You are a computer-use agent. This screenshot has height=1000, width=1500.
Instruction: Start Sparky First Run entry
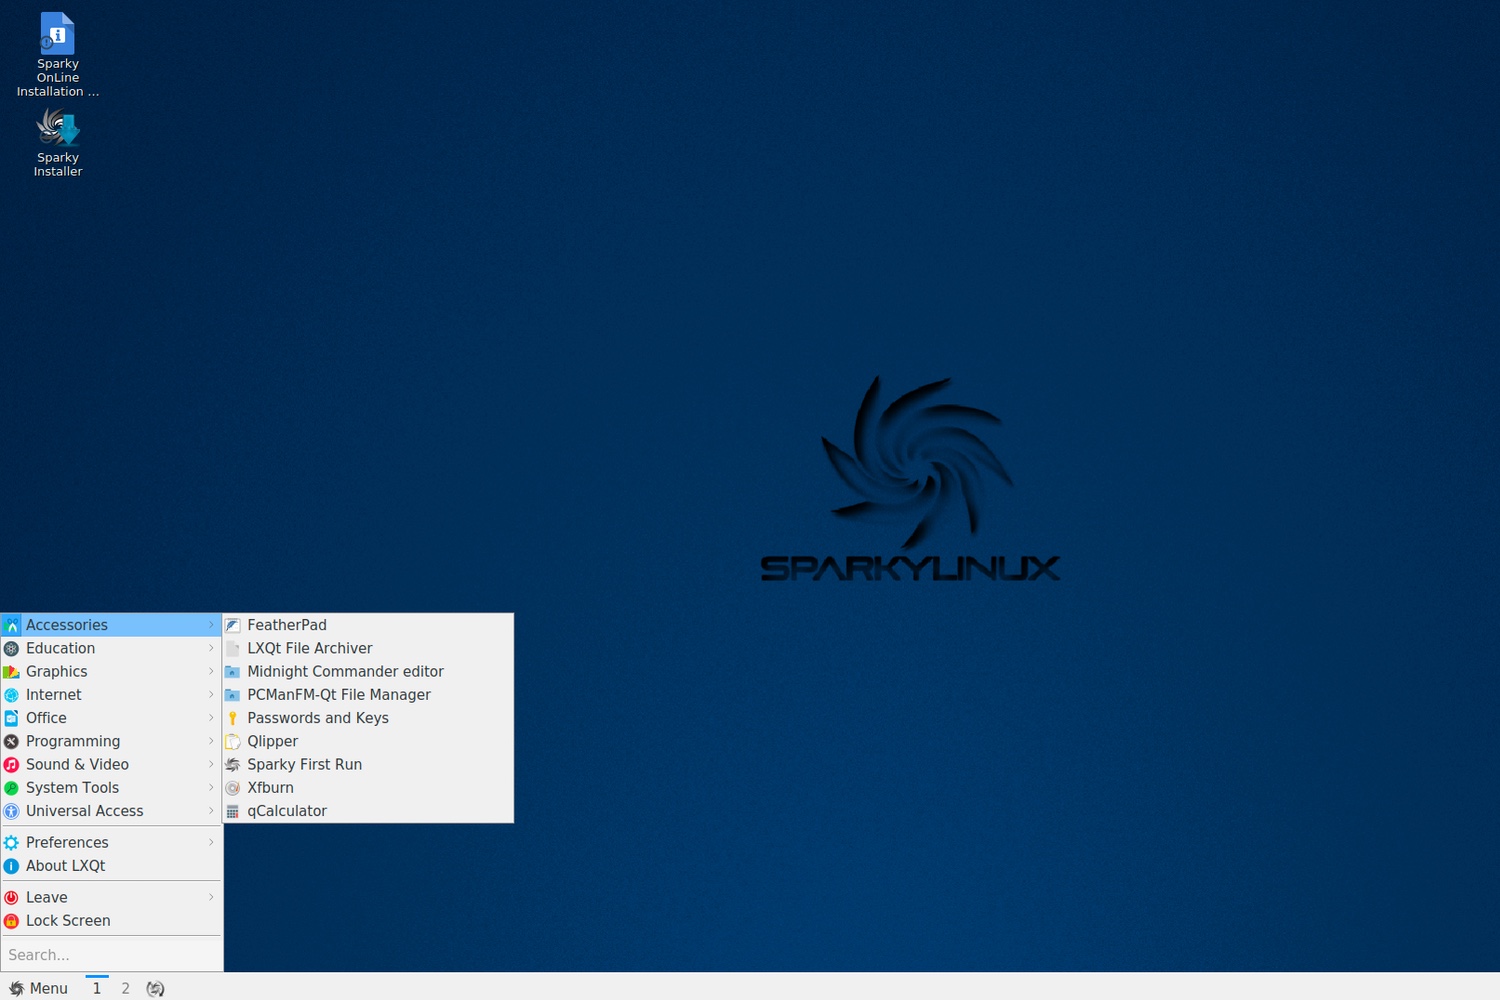(368, 764)
